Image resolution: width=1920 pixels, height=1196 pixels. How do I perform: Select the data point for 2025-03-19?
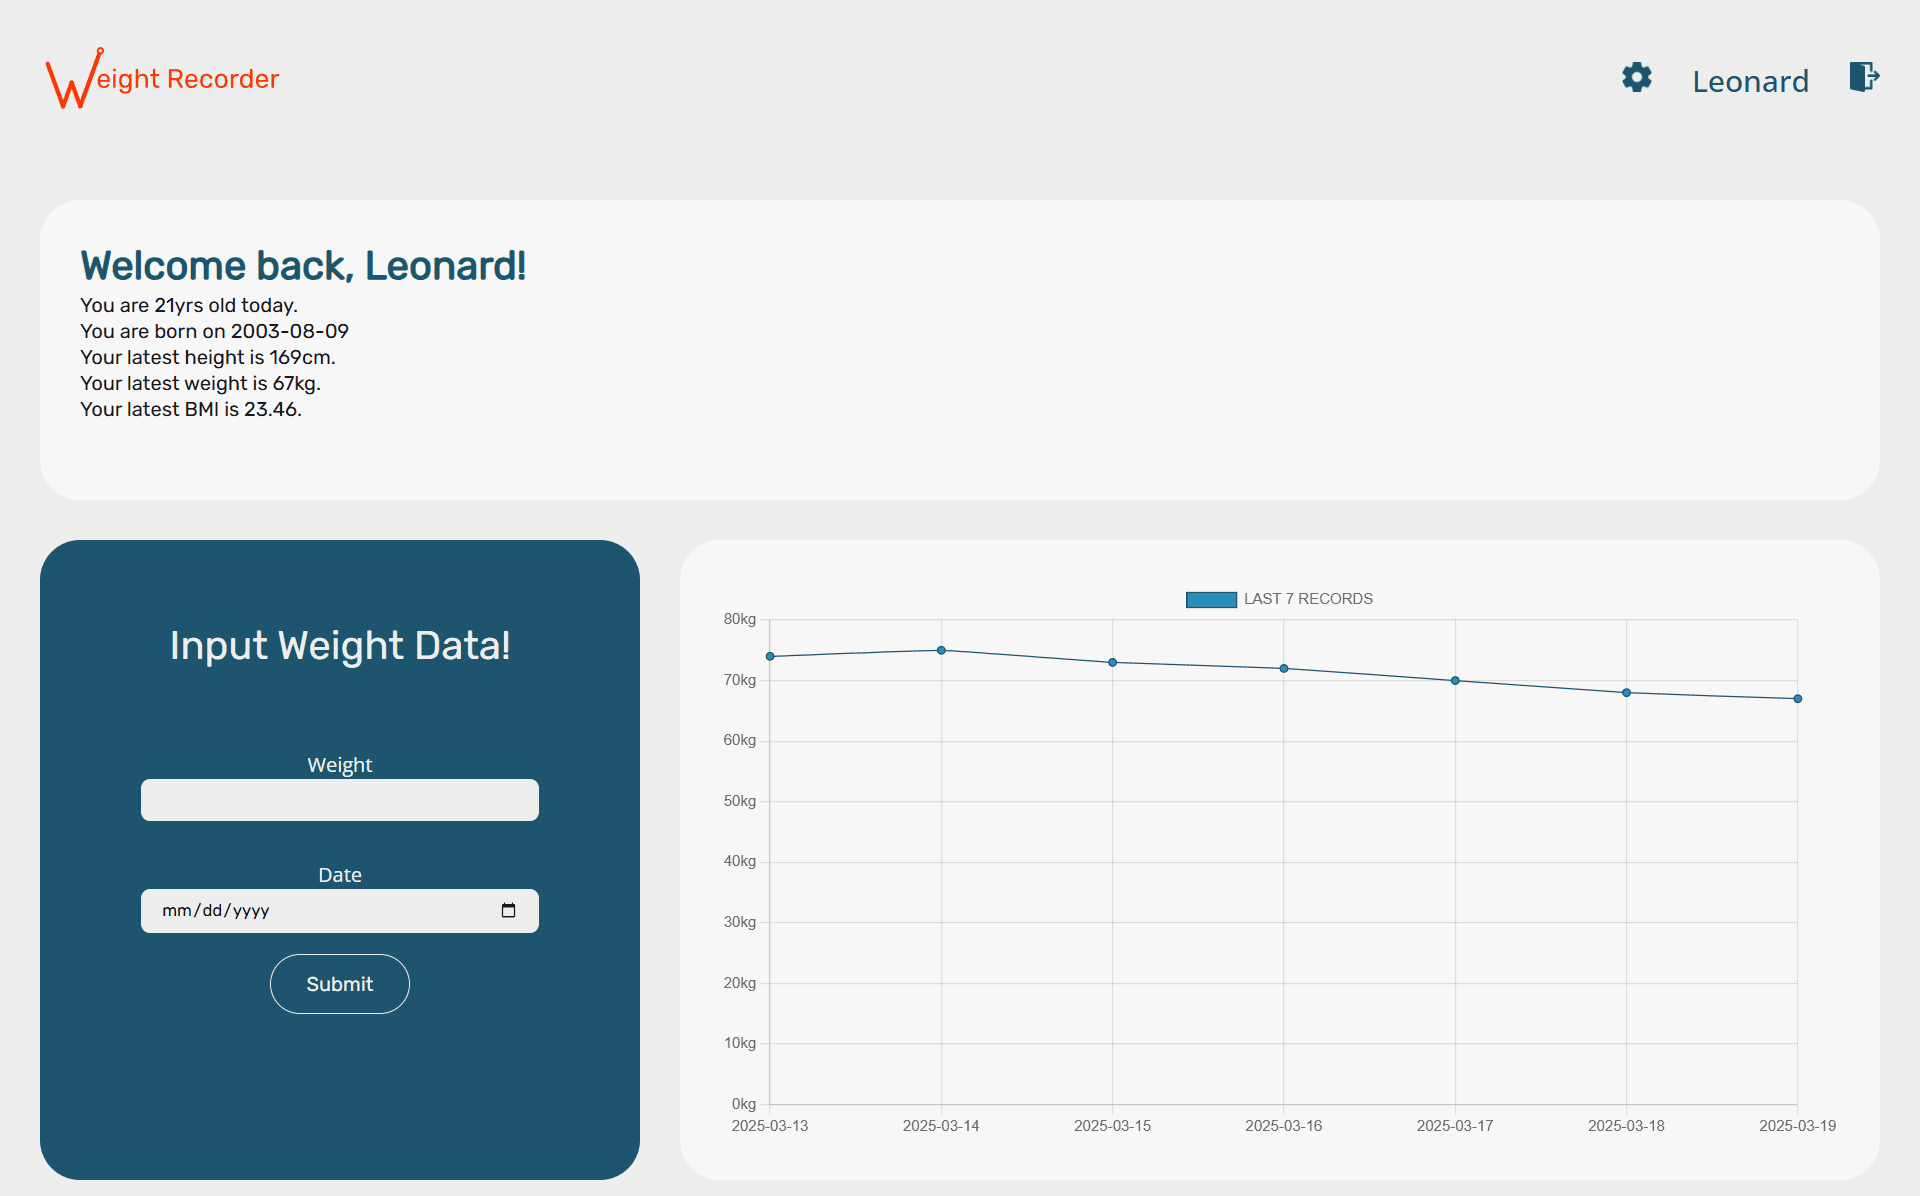pos(1797,698)
